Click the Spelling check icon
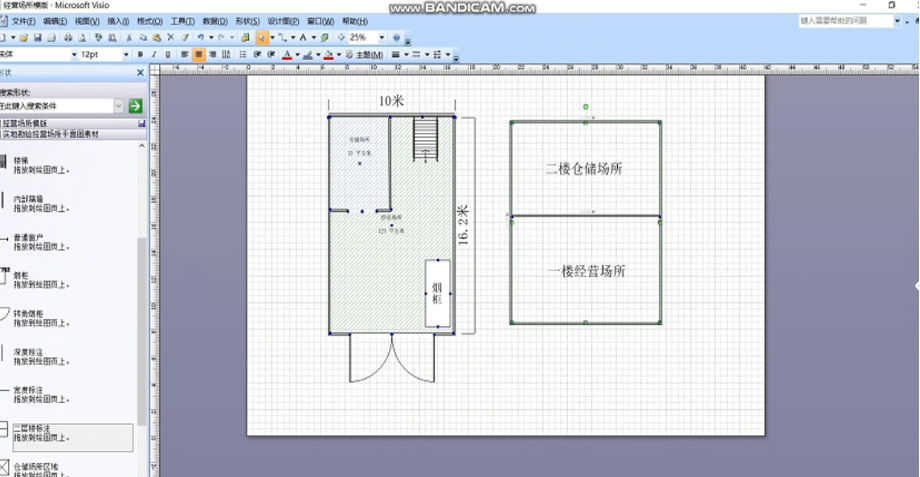This screenshot has width=920, height=477. tap(98, 38)
